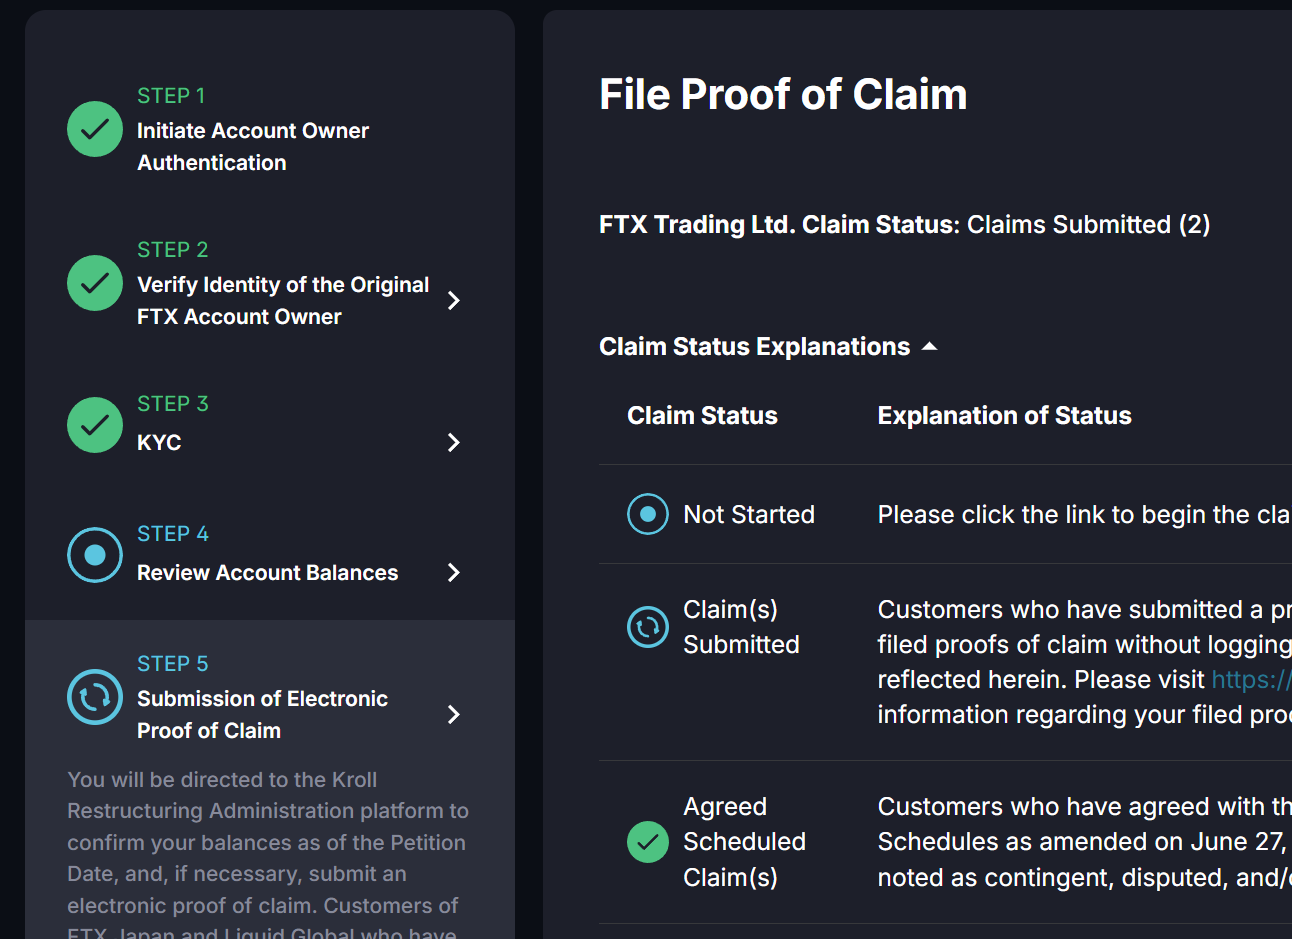This screenshot has width=1292, height=939.
Task: Click the Claim(s) Submitted status label
Action: [x=741, y=627]
